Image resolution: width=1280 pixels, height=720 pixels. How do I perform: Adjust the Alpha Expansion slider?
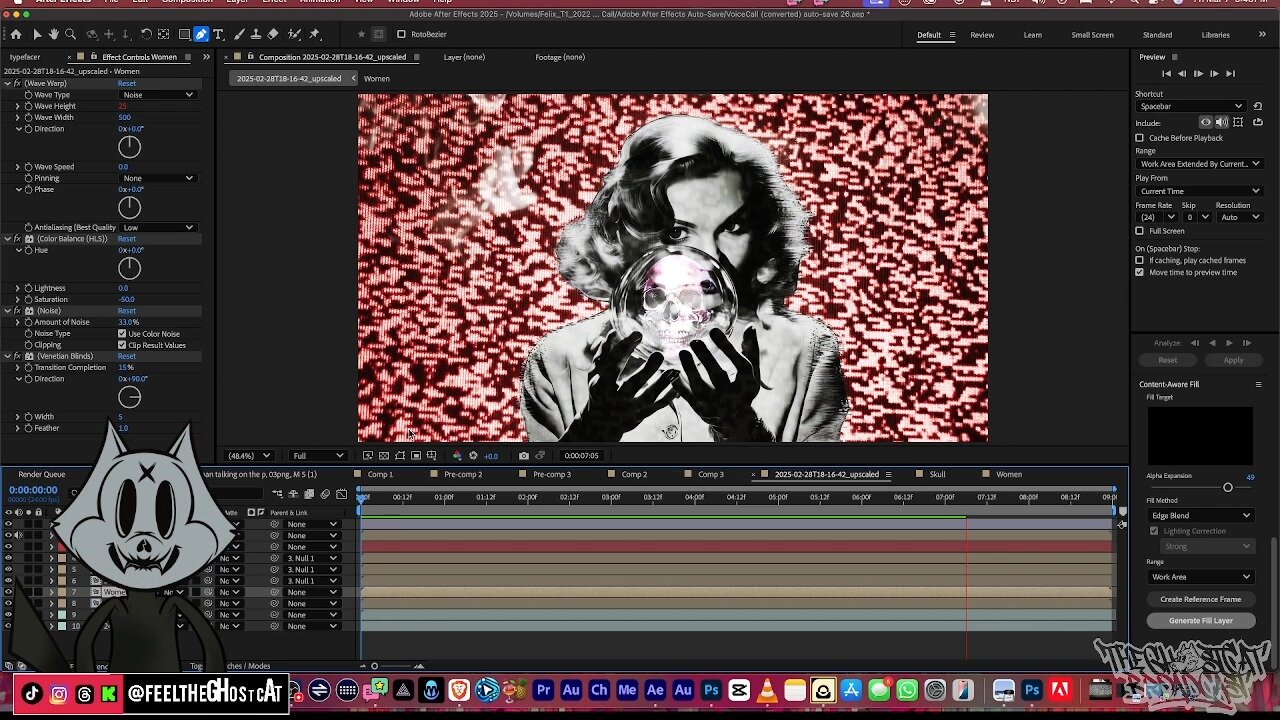point(1228,487)
